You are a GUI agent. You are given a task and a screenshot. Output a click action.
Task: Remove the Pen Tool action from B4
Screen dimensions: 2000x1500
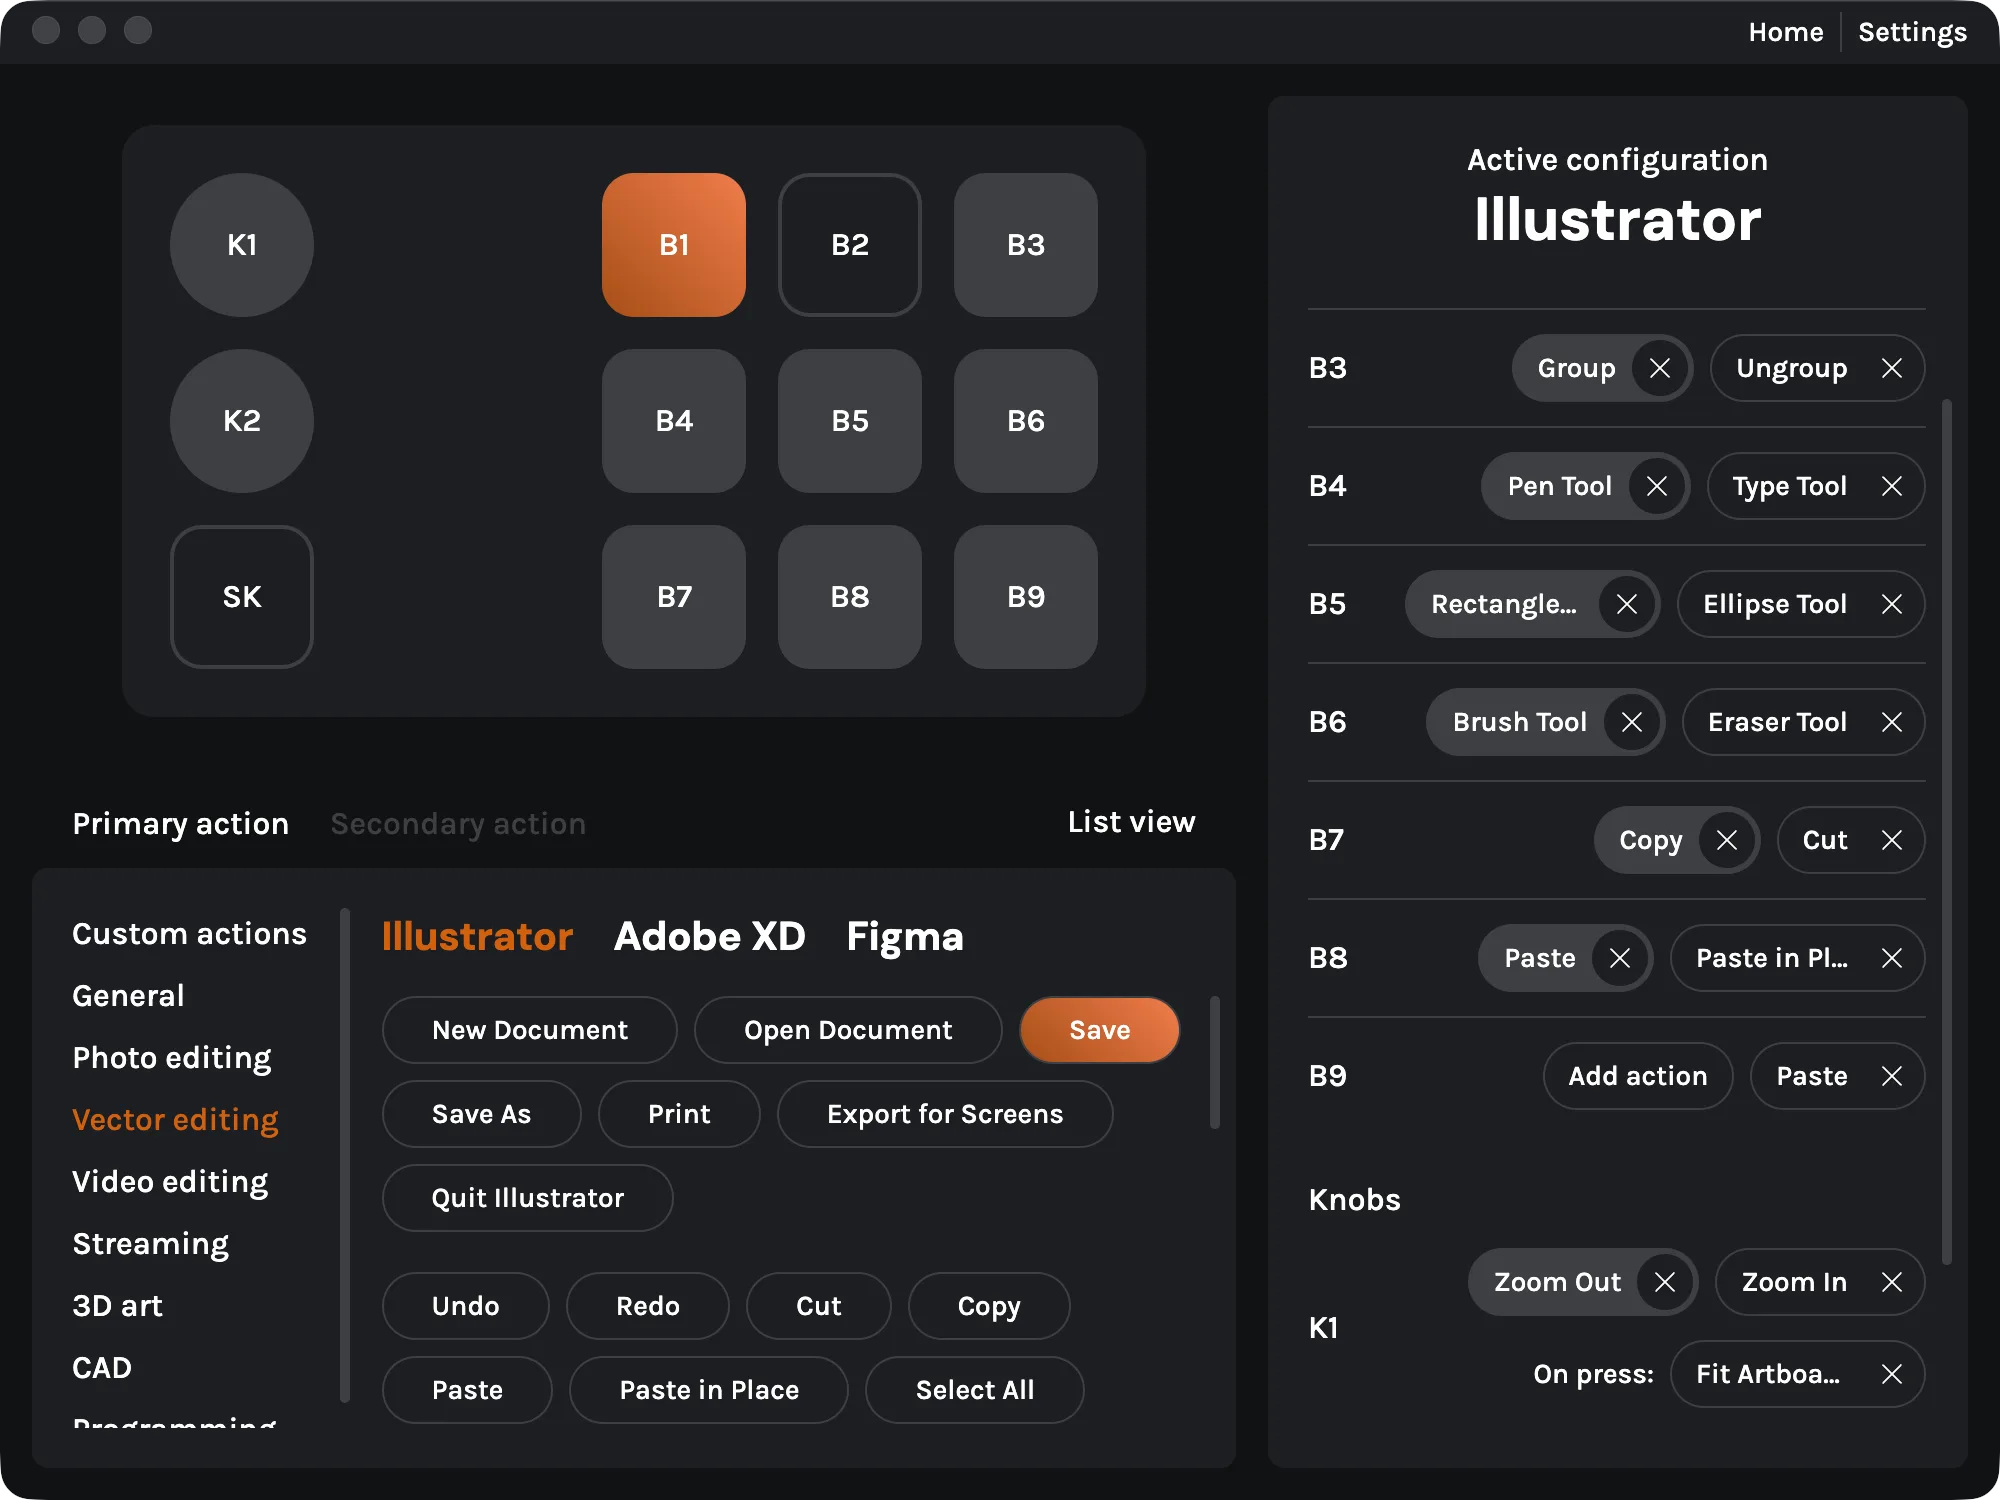[1657, 486]
